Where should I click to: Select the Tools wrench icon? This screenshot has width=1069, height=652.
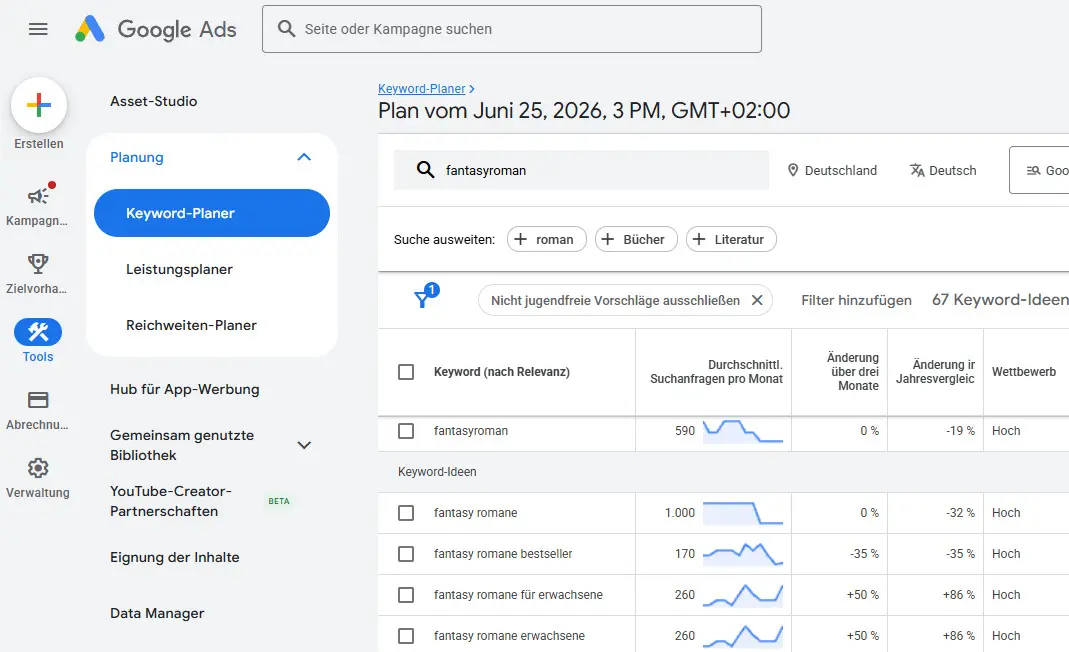click(x=38, y=332)
